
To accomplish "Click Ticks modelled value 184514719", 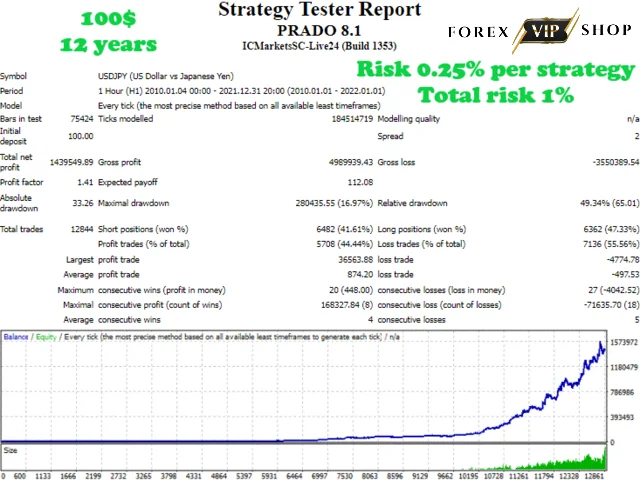I will point(352,119).
